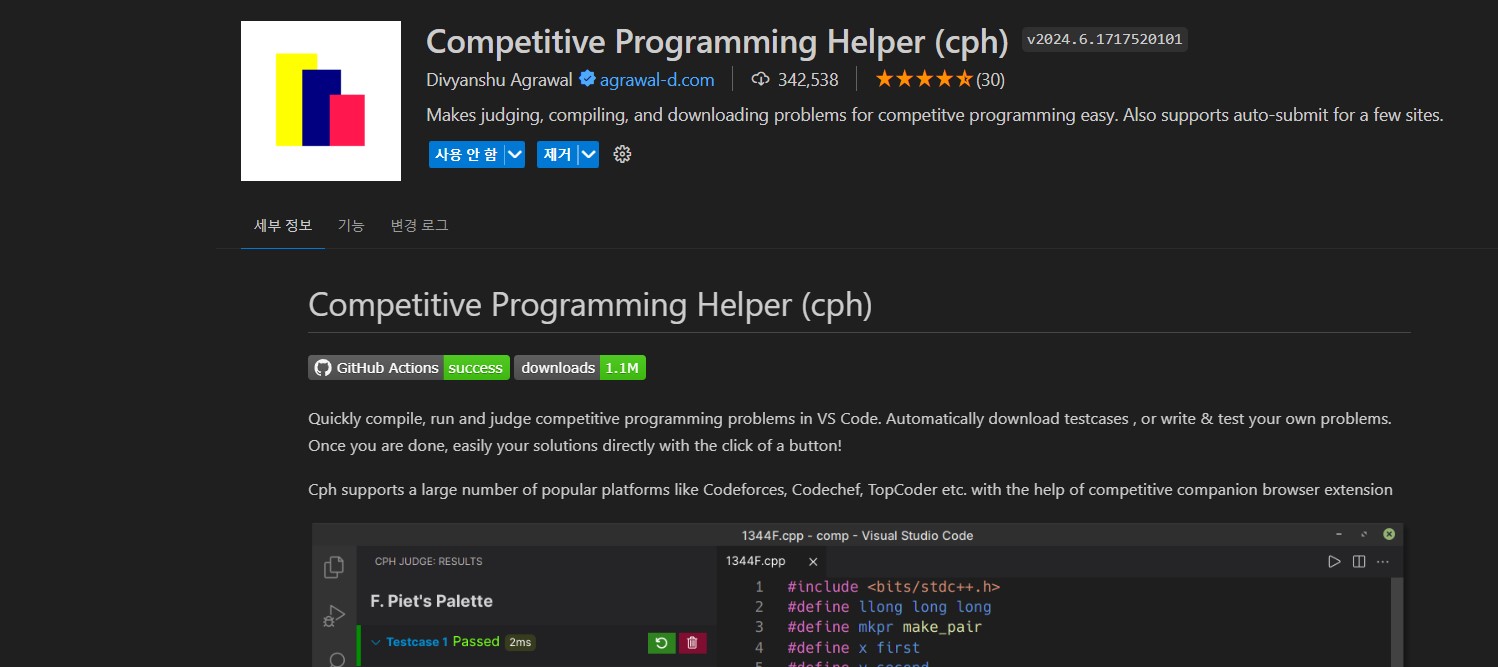This screenshot has width=1498, height=667.
Task: Click the 사용 안 함 disable button
Action: coord(466,154)
